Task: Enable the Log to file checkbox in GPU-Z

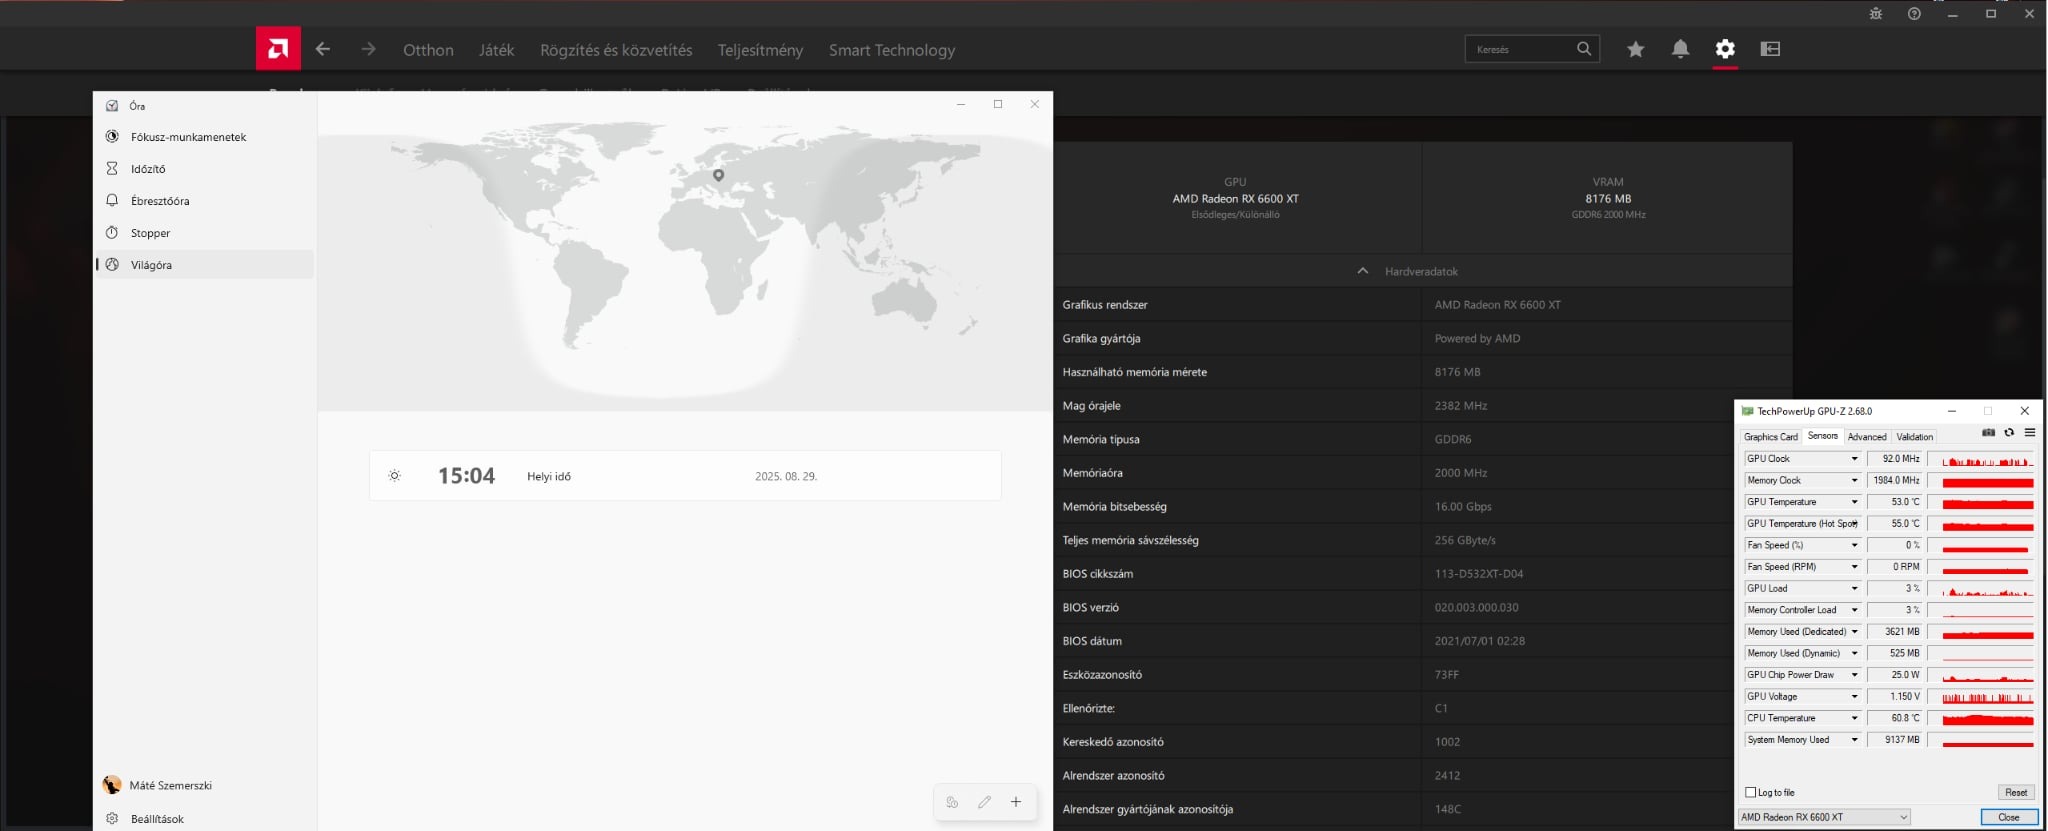Action: click(1750, 792)
